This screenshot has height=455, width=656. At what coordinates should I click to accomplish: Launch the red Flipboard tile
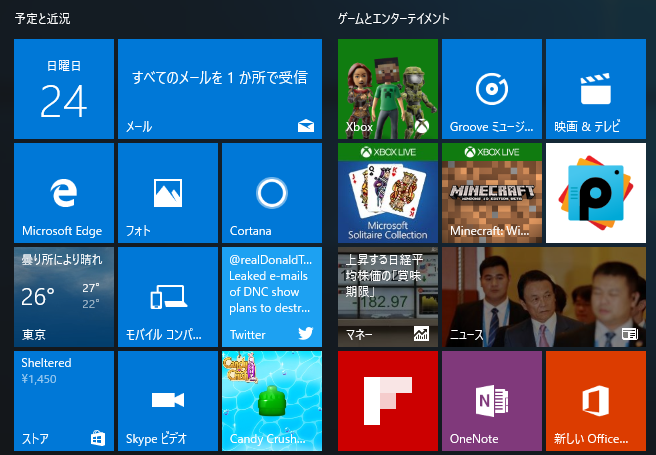pyautogui.click(x=388, y=401)
